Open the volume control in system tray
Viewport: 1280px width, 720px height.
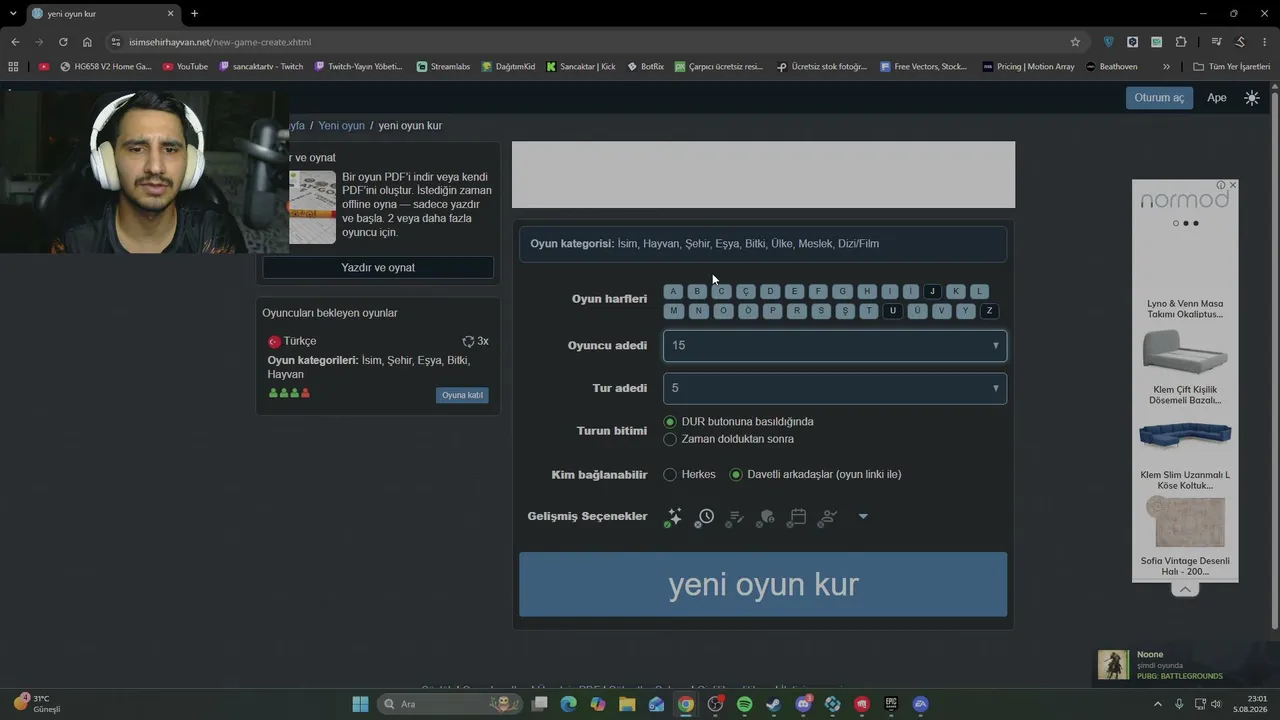(x=1216, y=704)
